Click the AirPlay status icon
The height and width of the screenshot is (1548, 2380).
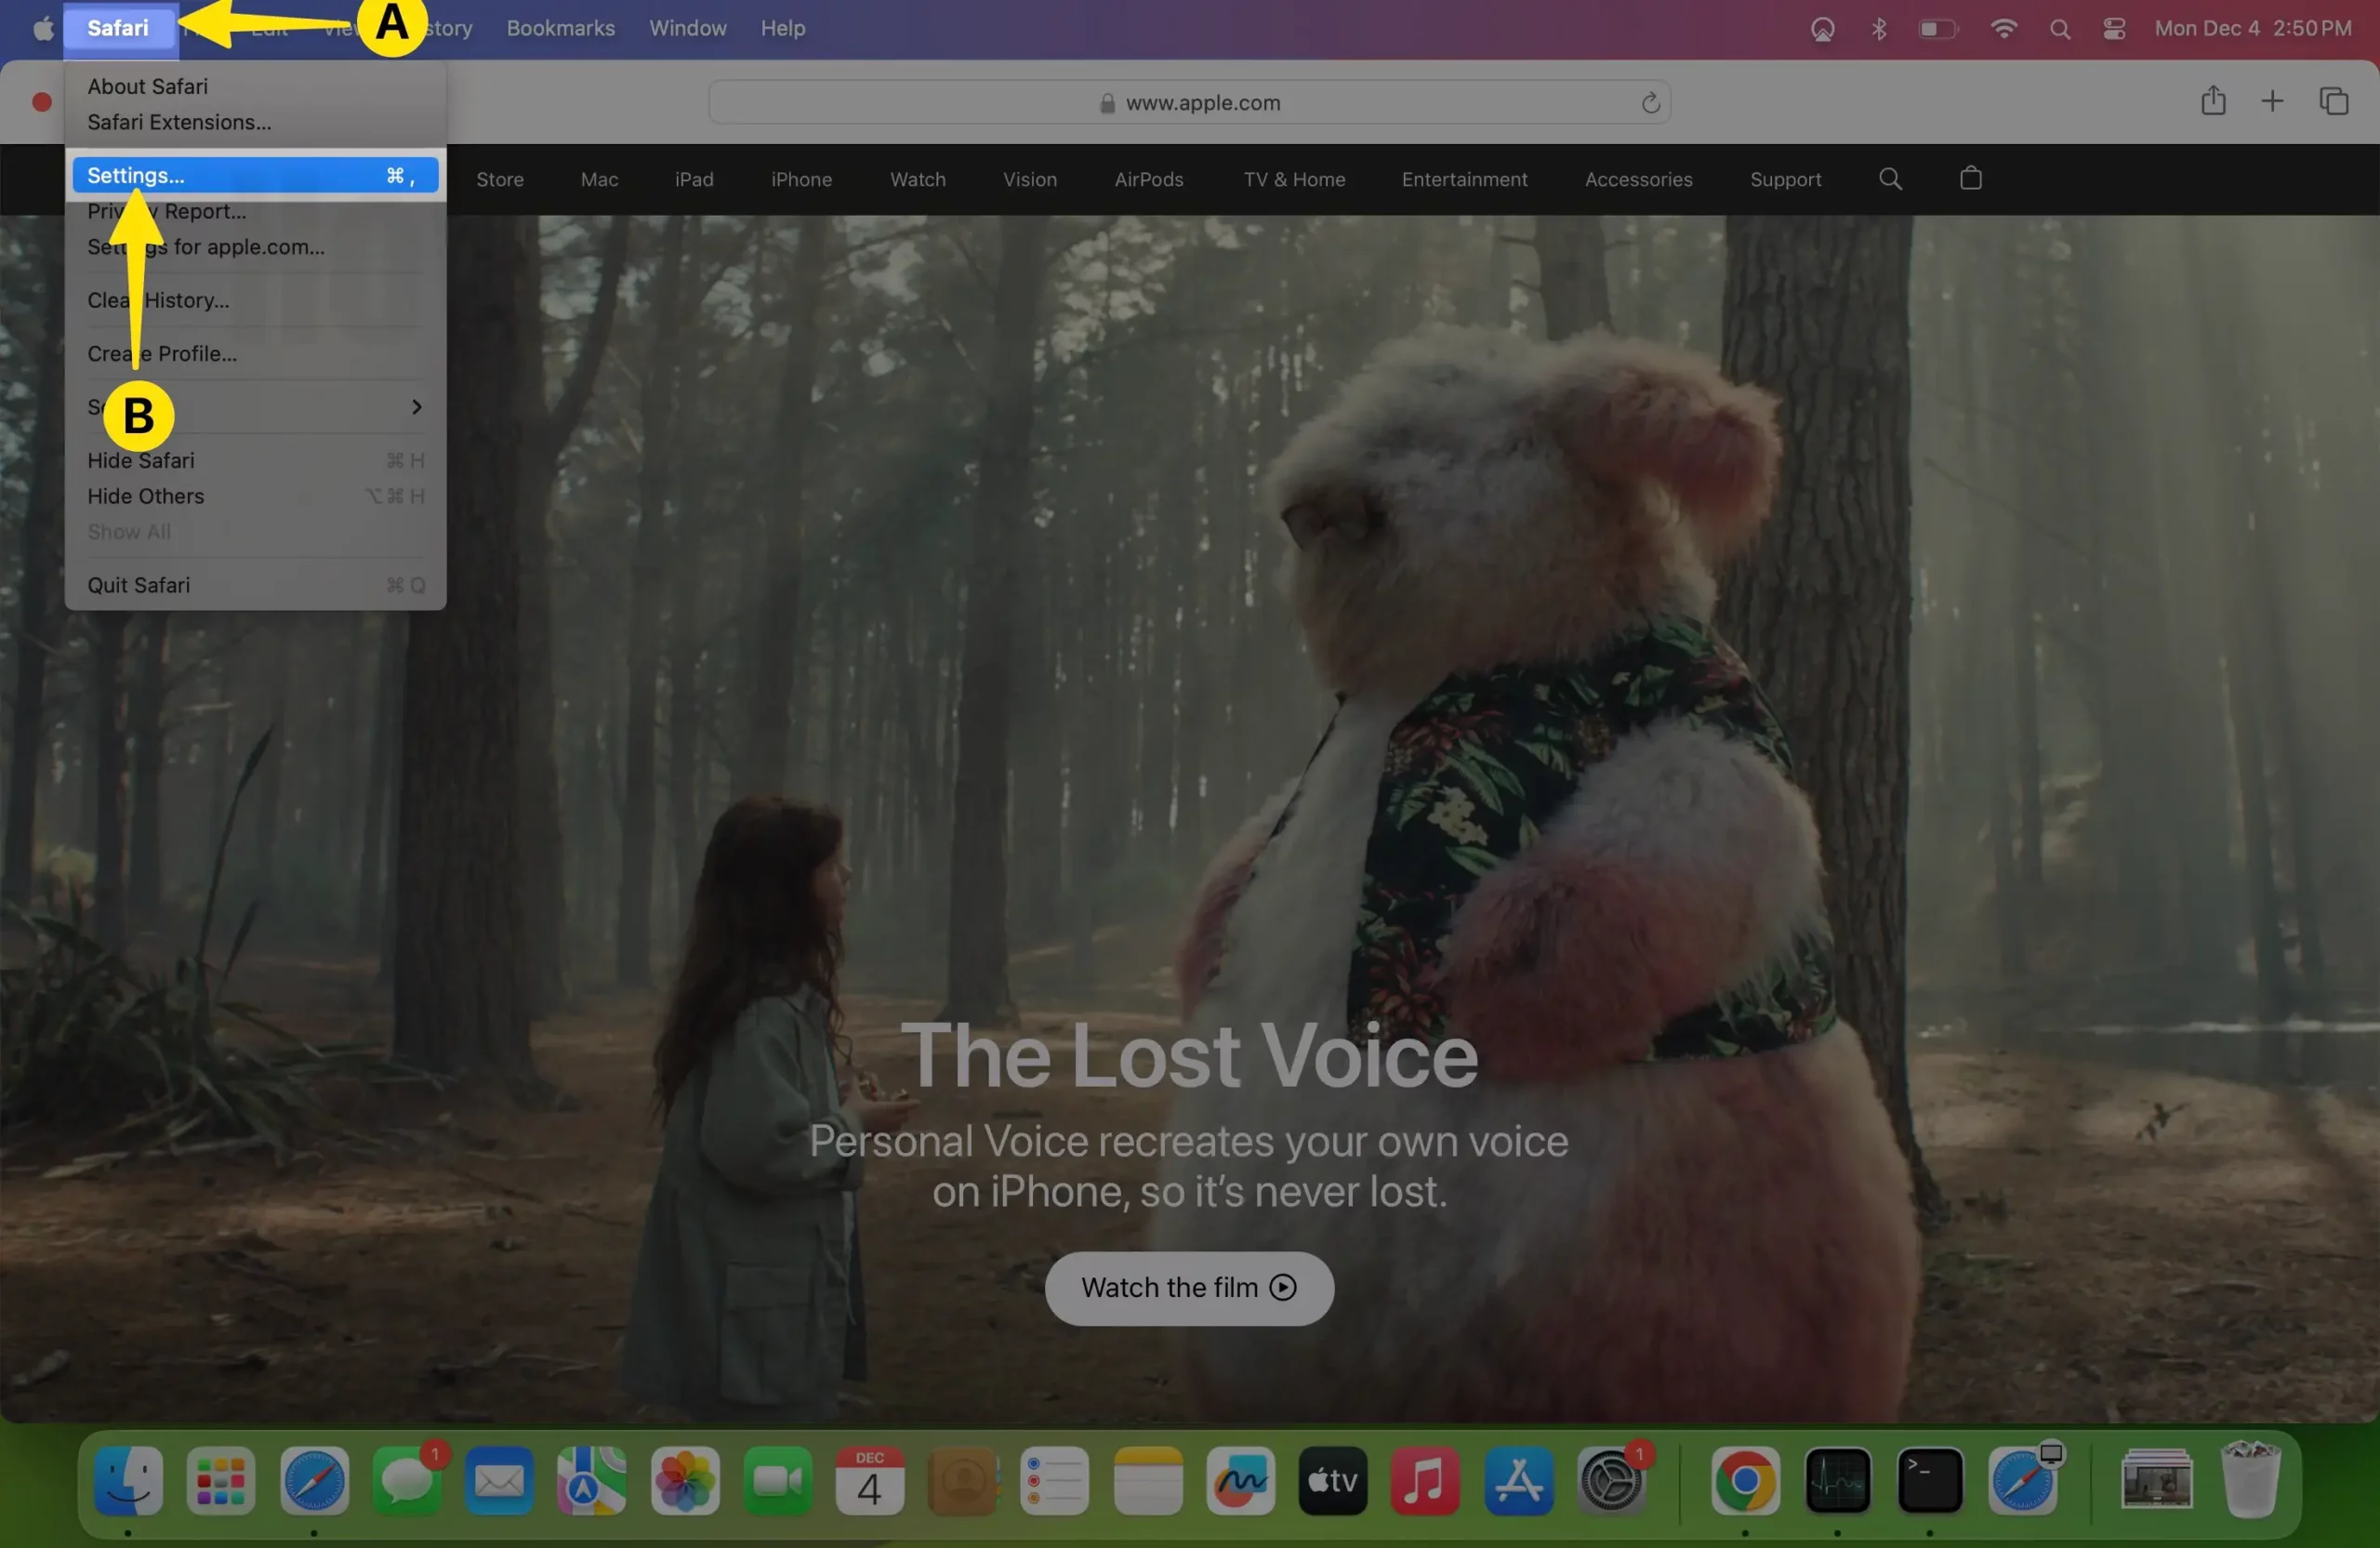(x=1822, y=29)
